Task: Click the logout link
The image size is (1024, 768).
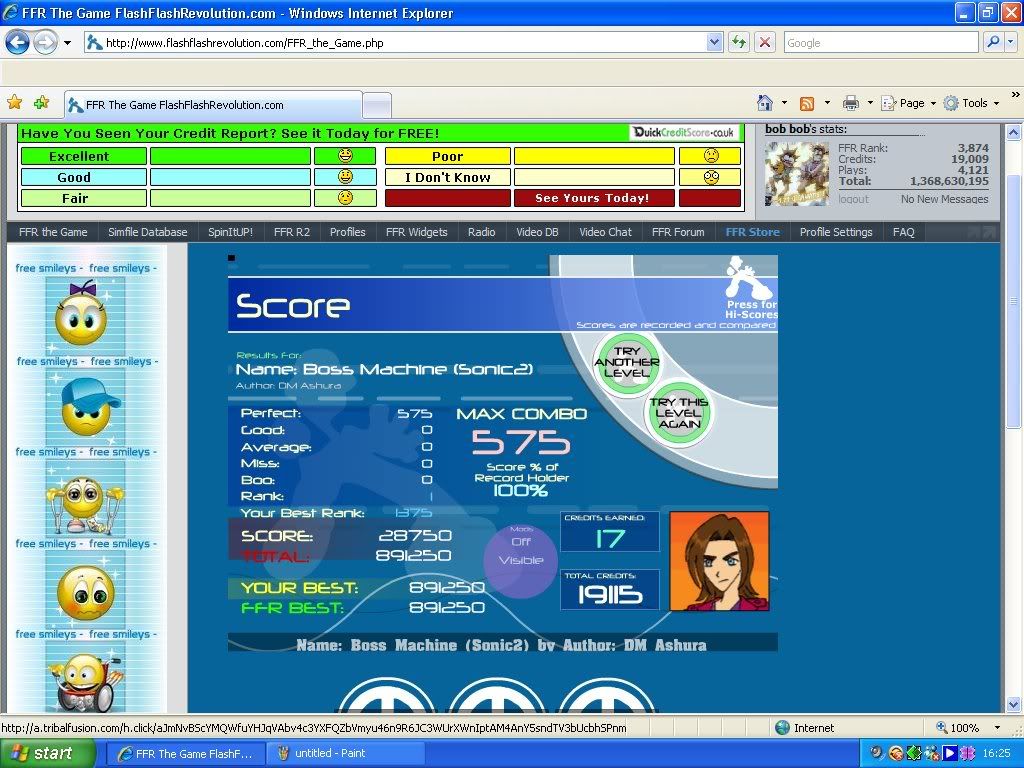Action: (853, 199)
